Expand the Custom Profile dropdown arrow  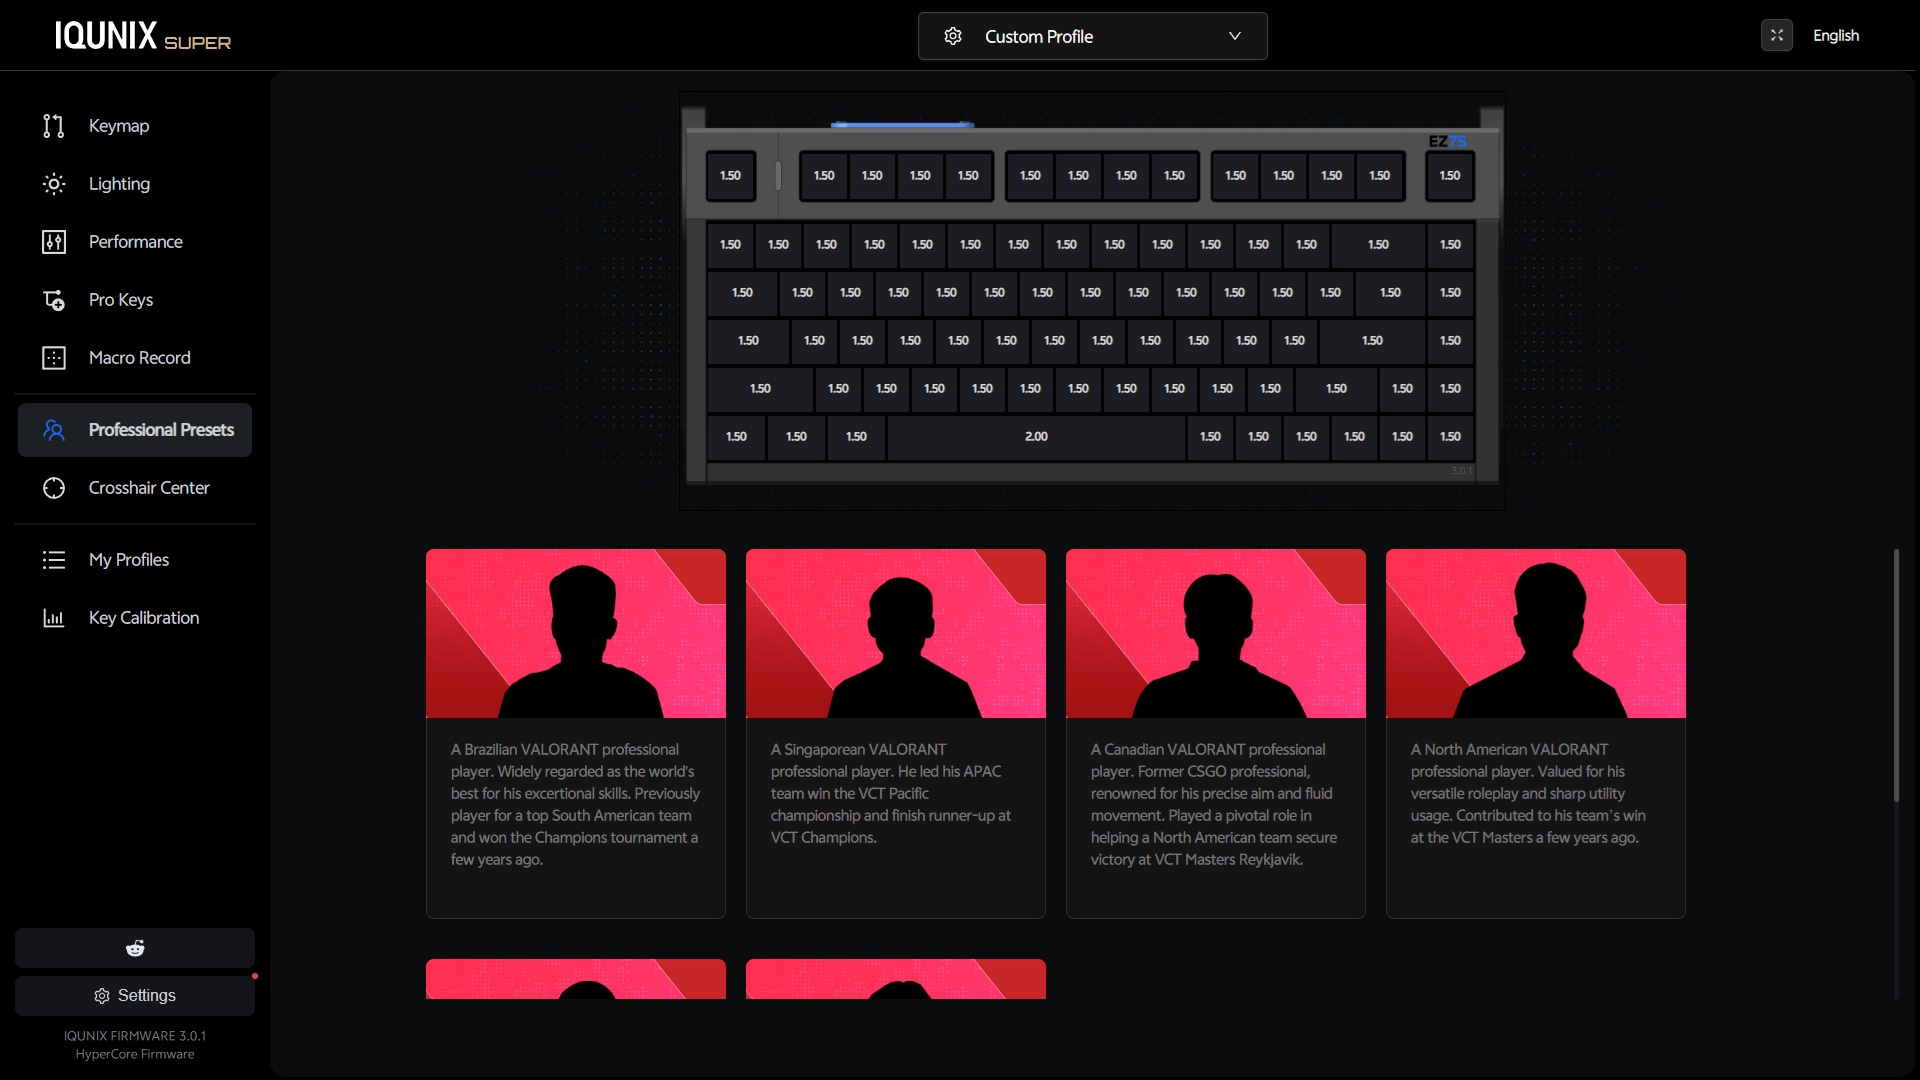coord(1235,36)
